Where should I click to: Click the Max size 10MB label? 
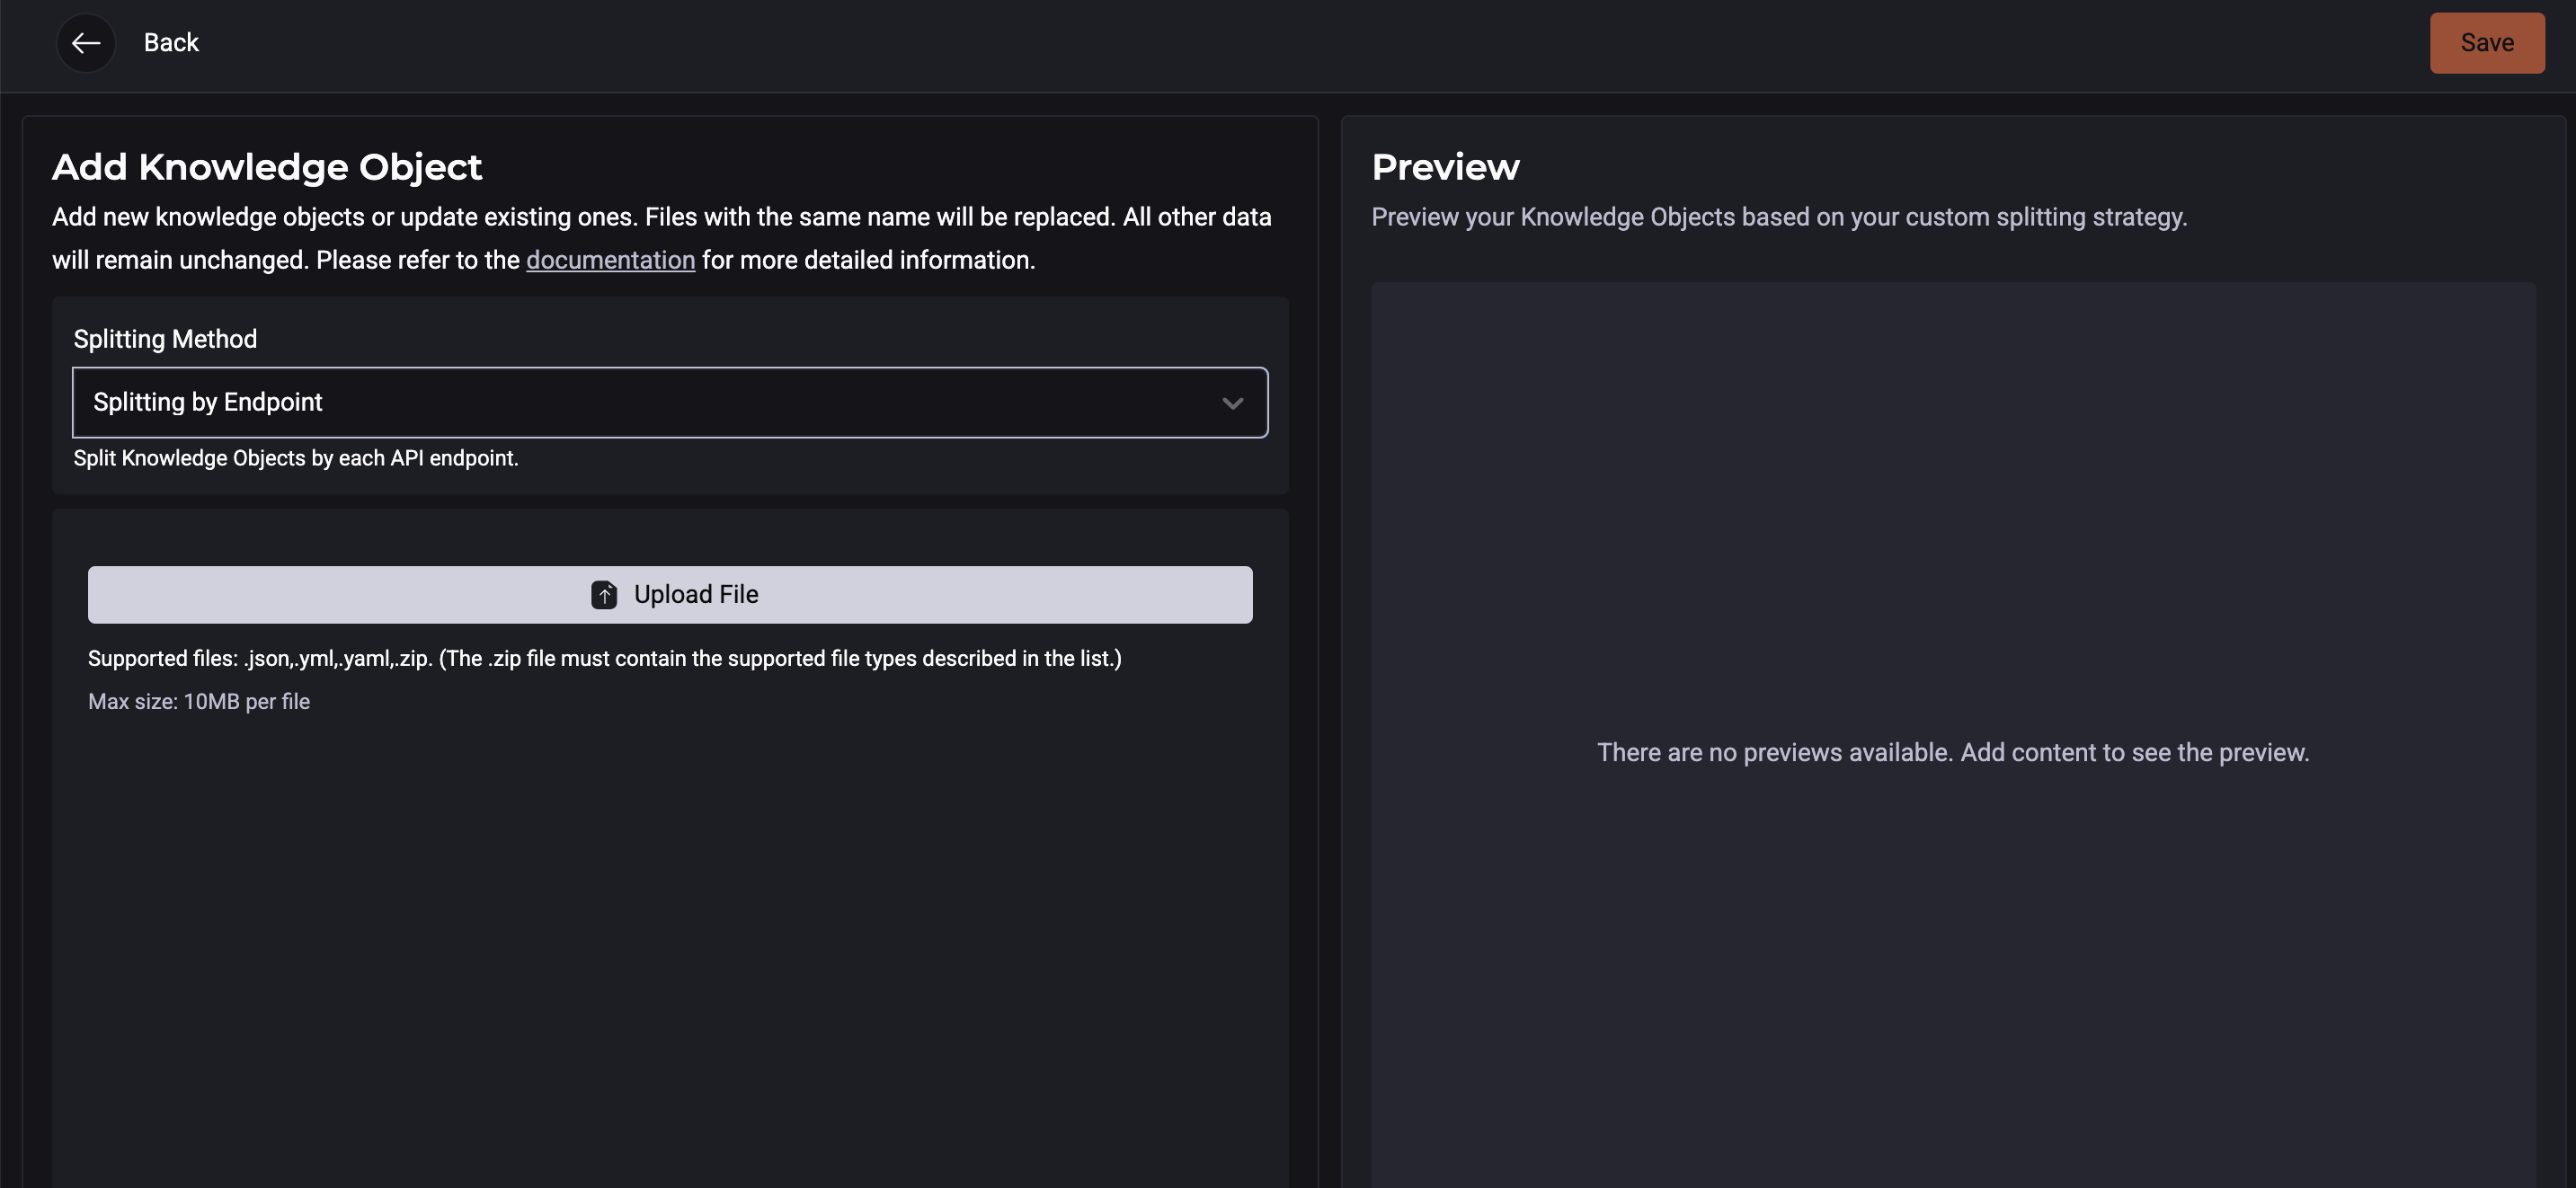[x=199, y=701]
